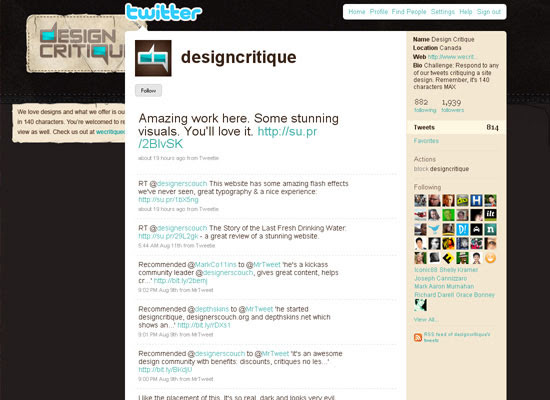Open the blue 'D!' avatar in Following
The height and width of the screenshot is (400, 550).
(x=462, y=229)
